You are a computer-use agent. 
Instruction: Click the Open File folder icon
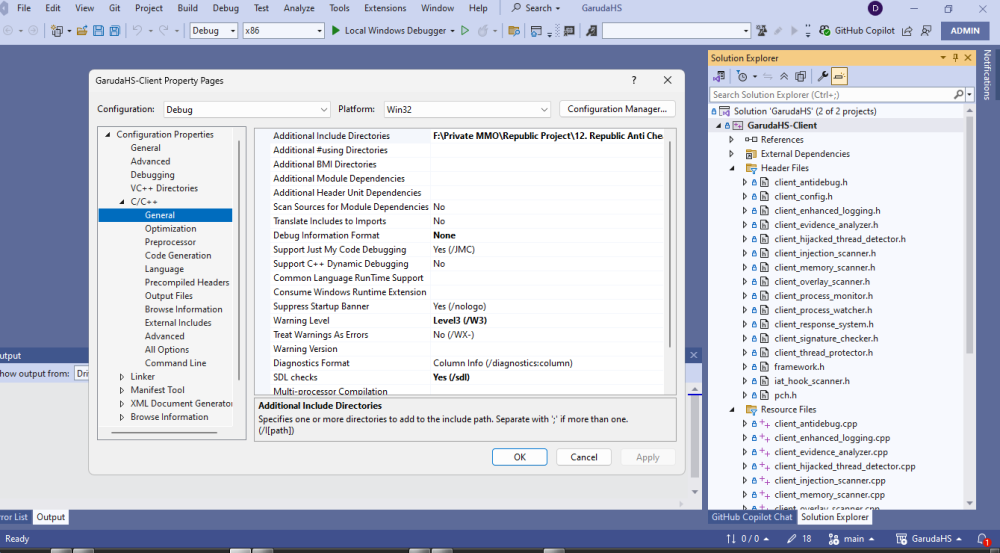pyautogui.click(x=82, y=31)
